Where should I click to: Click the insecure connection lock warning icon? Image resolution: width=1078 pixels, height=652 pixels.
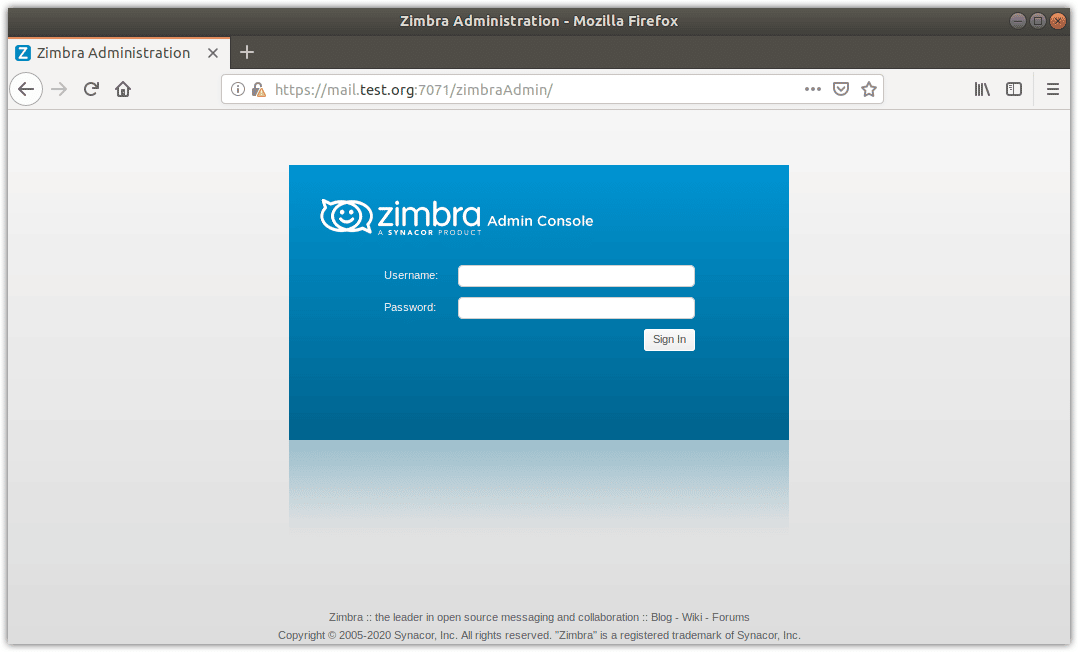point(258,89)
